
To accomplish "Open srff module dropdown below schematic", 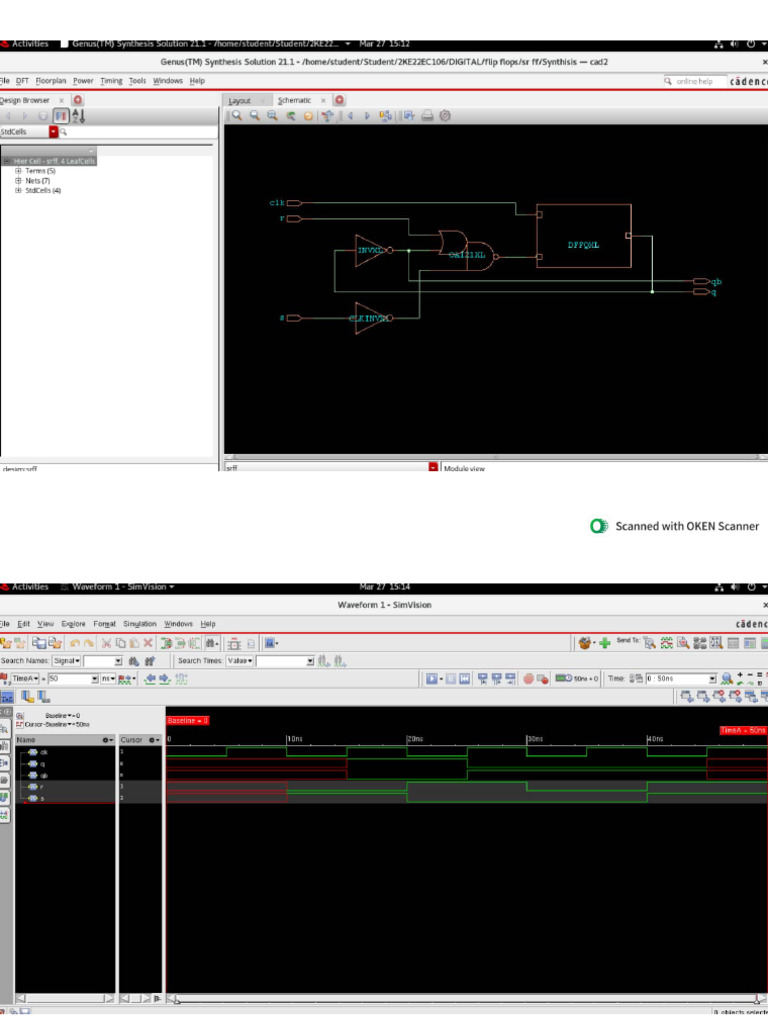I will click(432, 468).
